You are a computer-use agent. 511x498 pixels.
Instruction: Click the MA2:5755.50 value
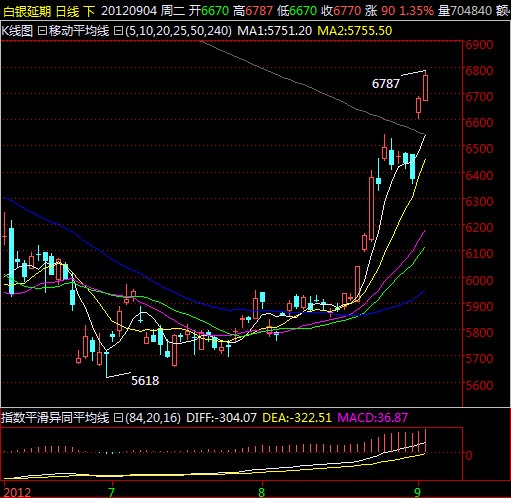355,31
